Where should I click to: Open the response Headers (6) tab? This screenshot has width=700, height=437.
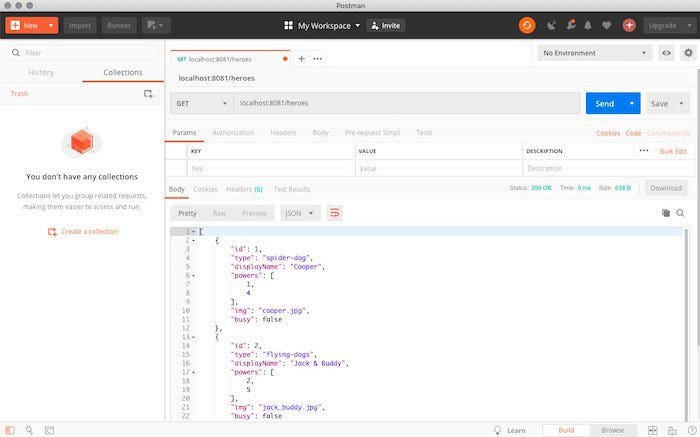[x=244, y=189]
